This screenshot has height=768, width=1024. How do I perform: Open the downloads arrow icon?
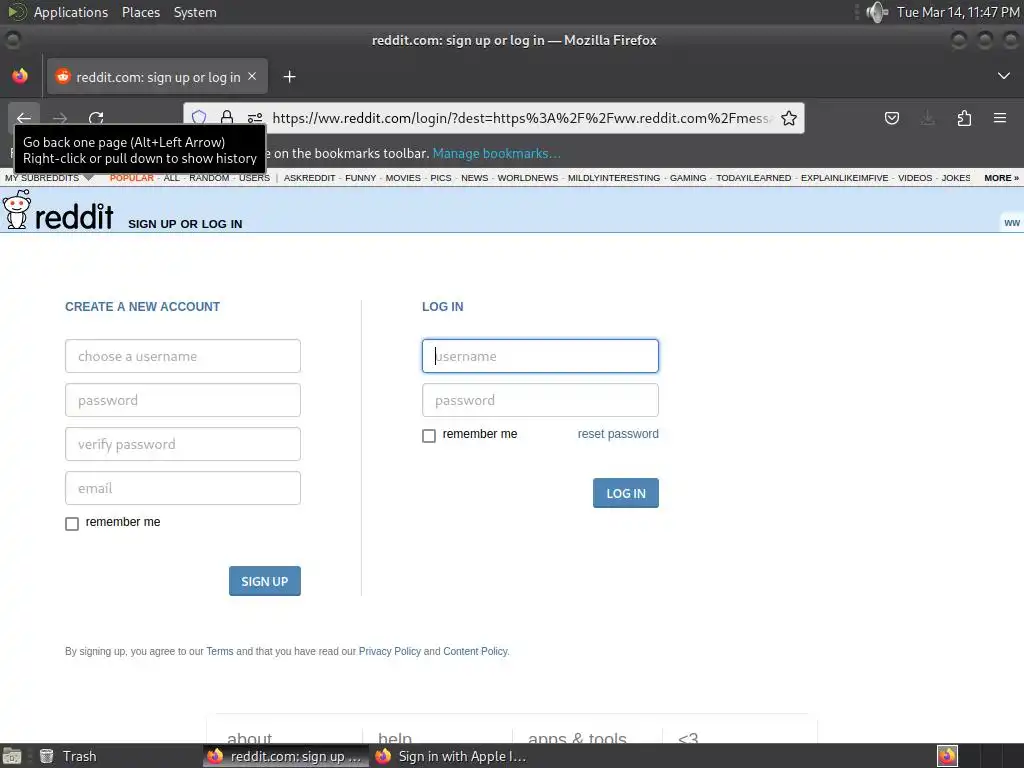click(x=927, y=118)
